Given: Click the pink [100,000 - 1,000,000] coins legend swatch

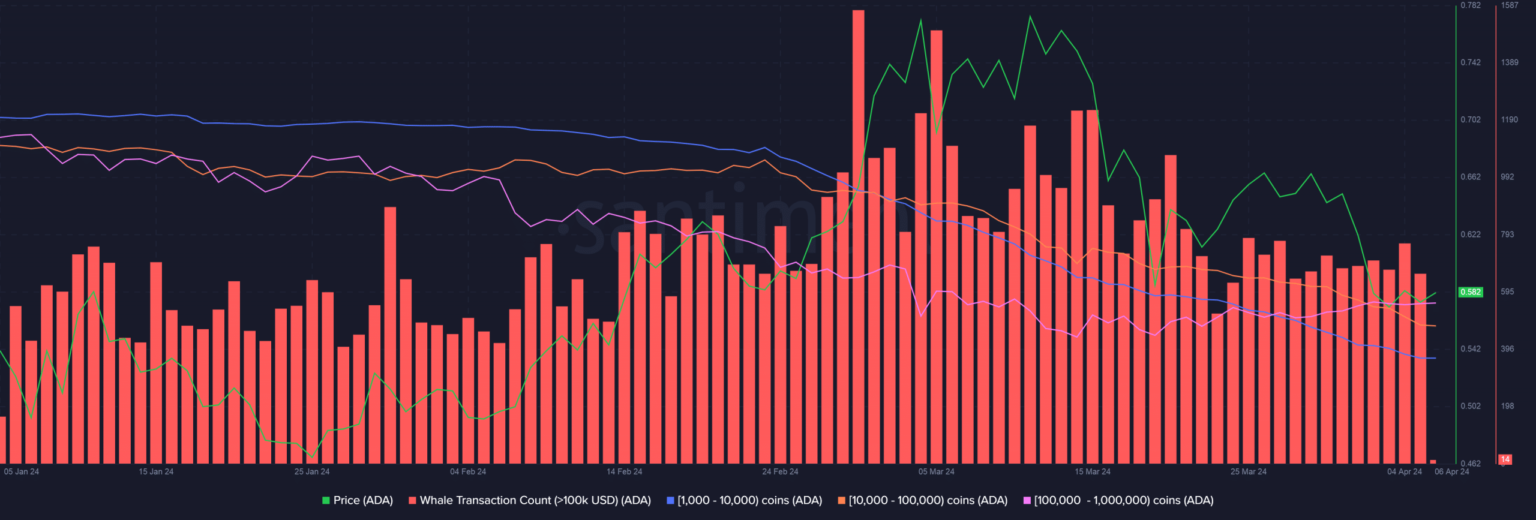Looking at the screenshot, I should [x=1027, y=500].
